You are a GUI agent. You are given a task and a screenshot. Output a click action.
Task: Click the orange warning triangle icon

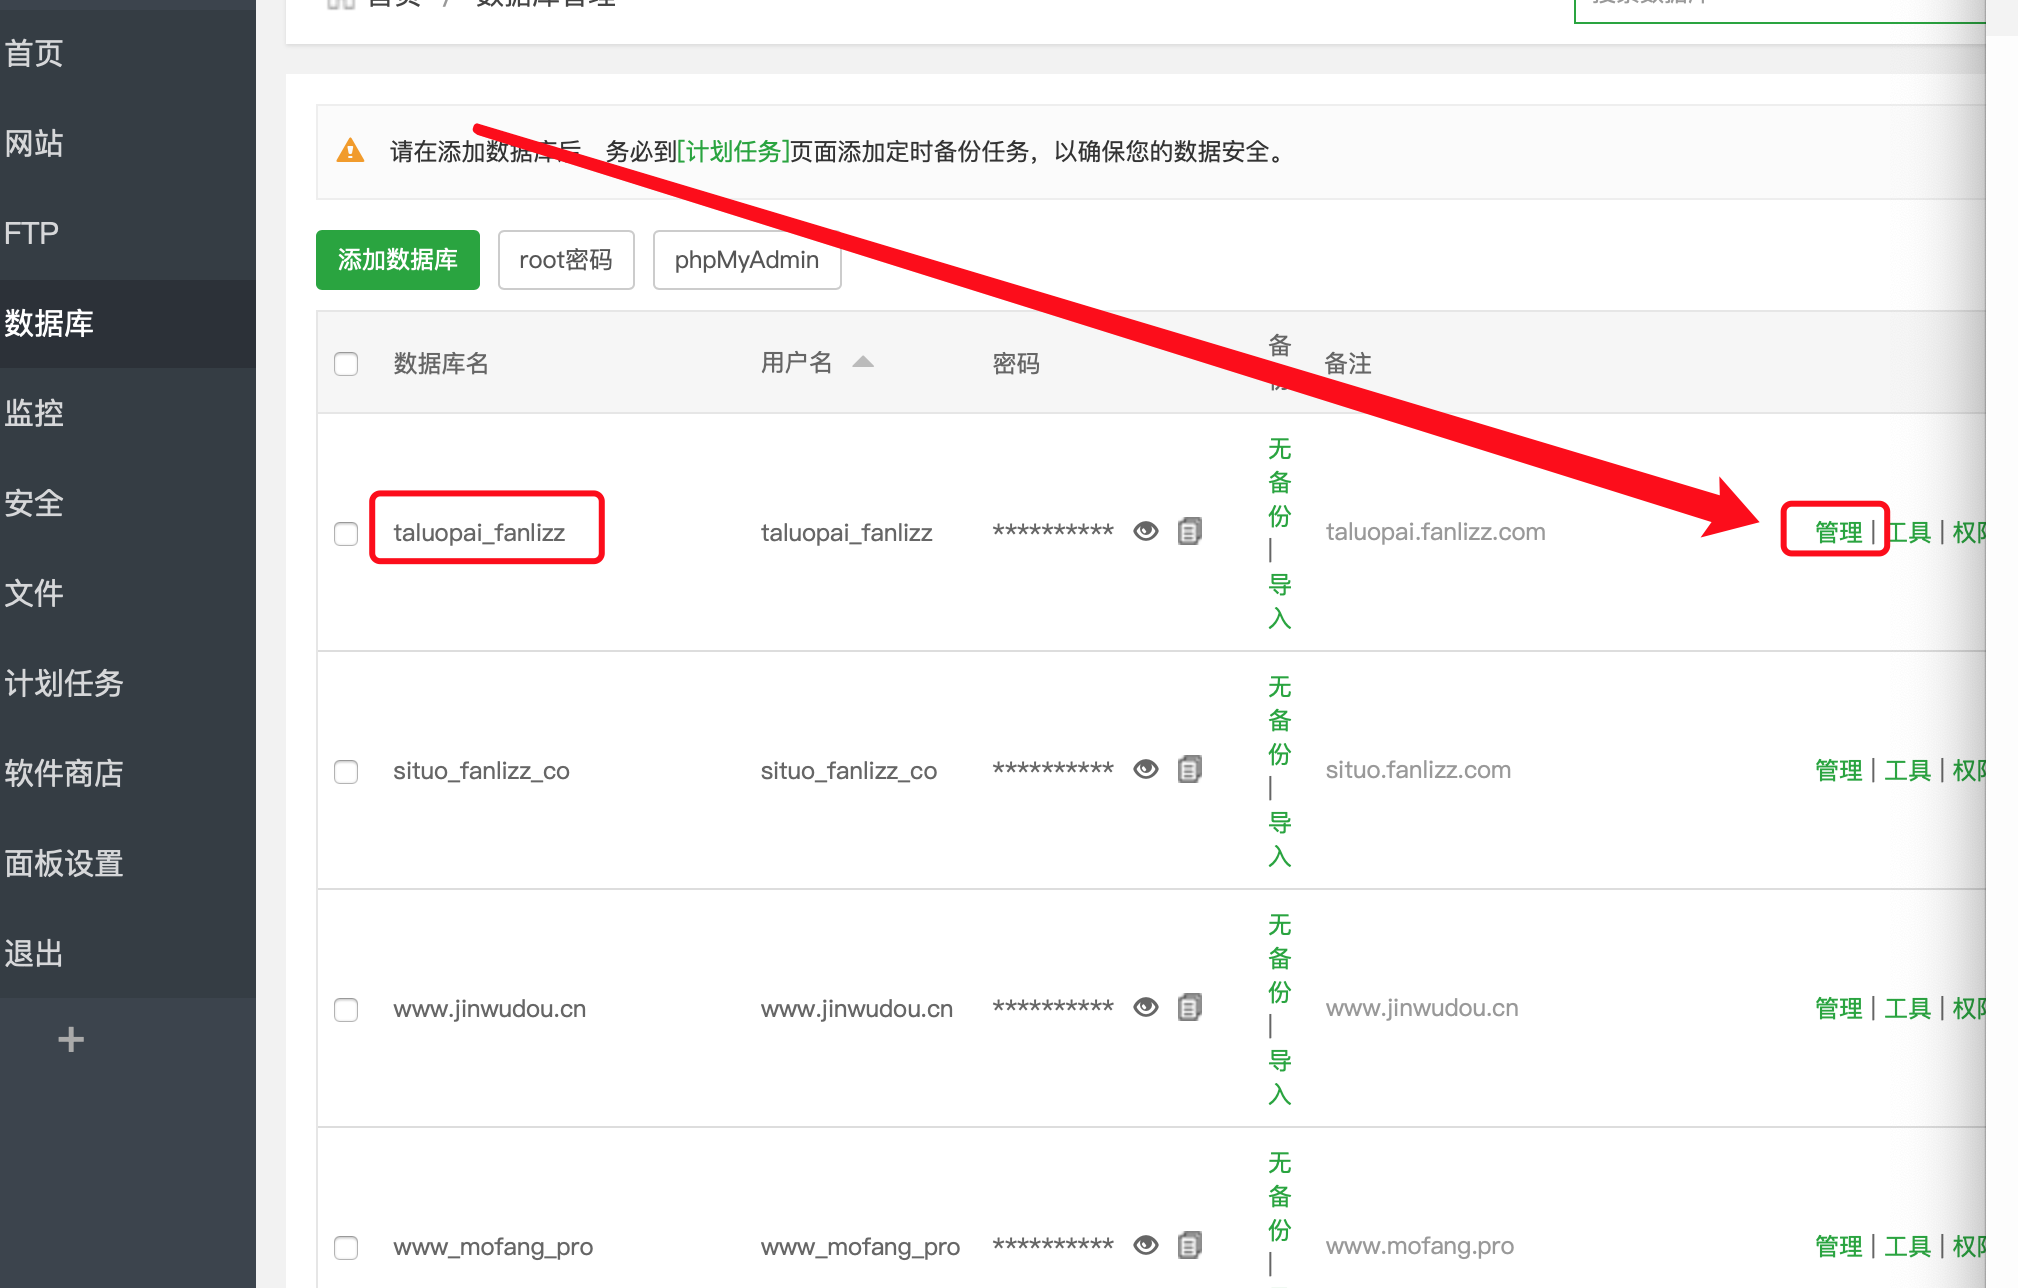350,151
